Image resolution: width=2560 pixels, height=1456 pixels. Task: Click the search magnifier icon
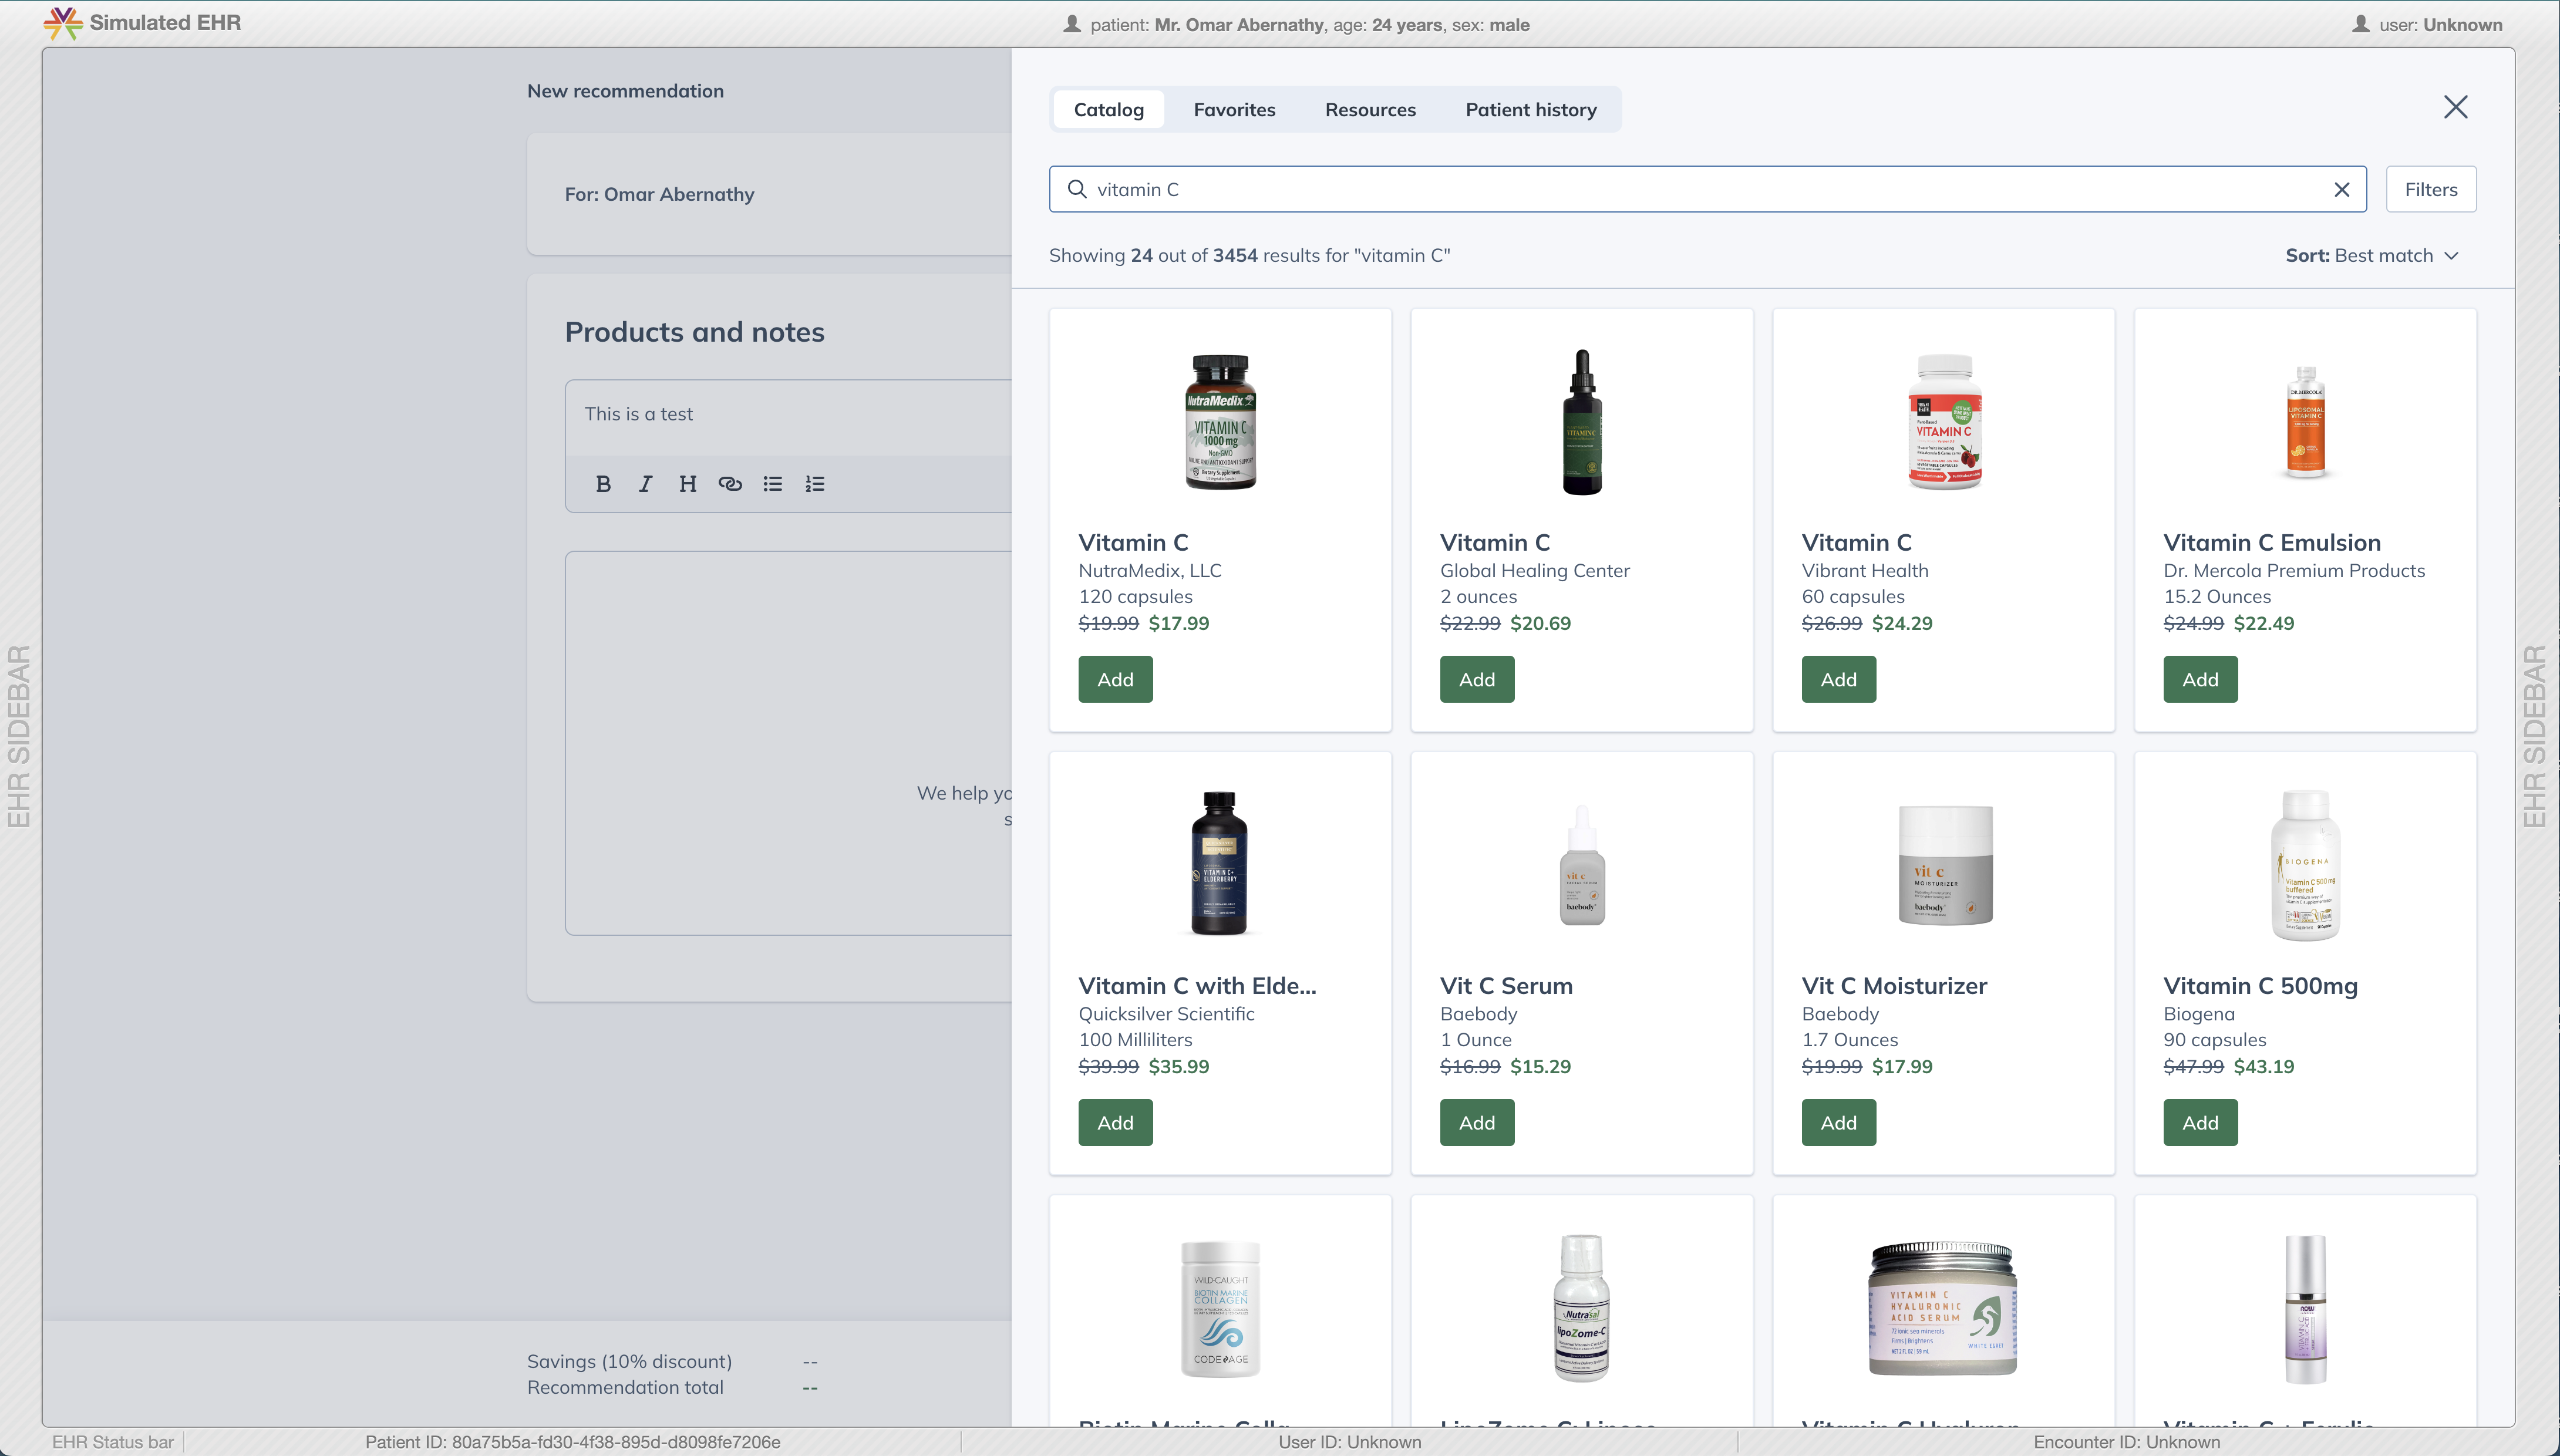(x=1077, y=189)
